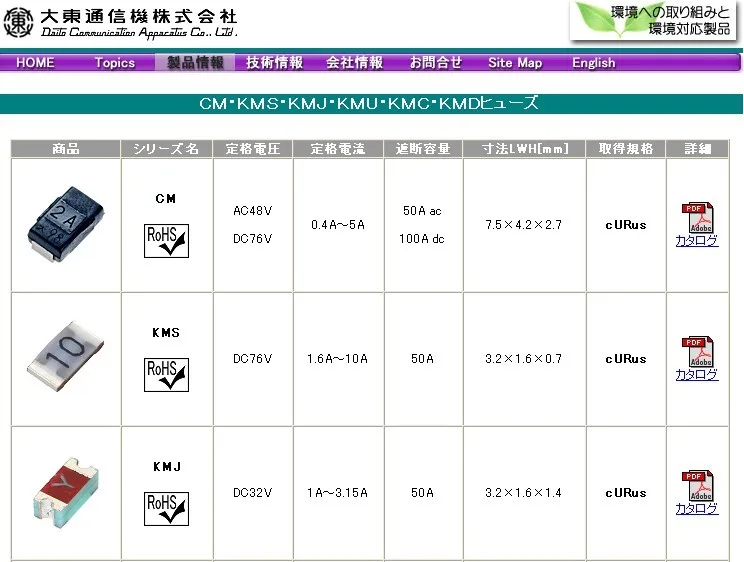Image resolution: width=744 pixels, height=562 pixels.
Task: Click the KMJ fuse product photo
Action: pyautogui.click(x=66, y=494)
